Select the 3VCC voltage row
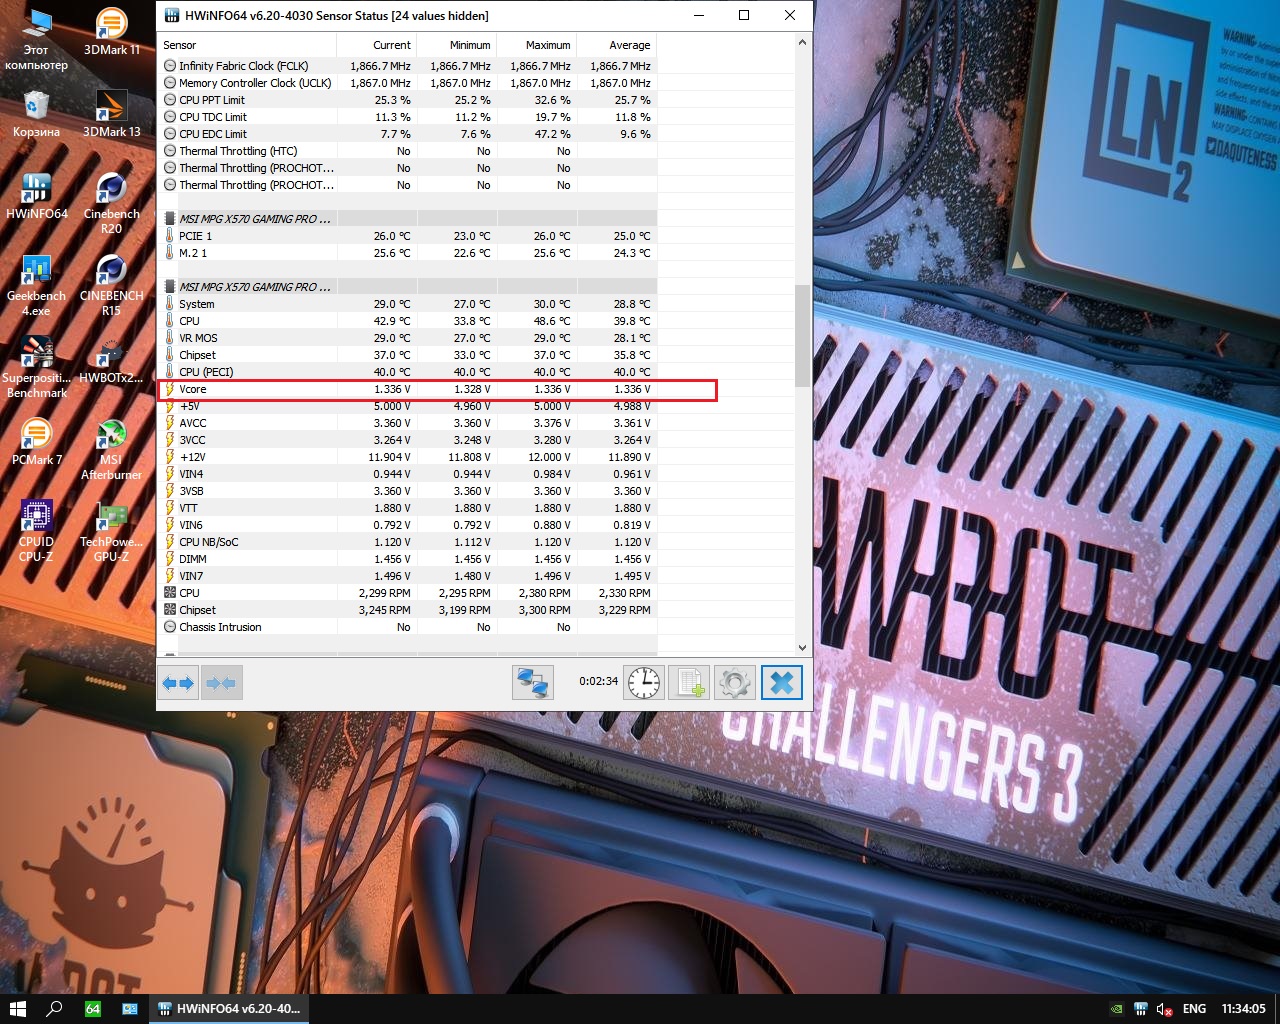Viewport: 1280px width, 1024px height. (407, 440)
